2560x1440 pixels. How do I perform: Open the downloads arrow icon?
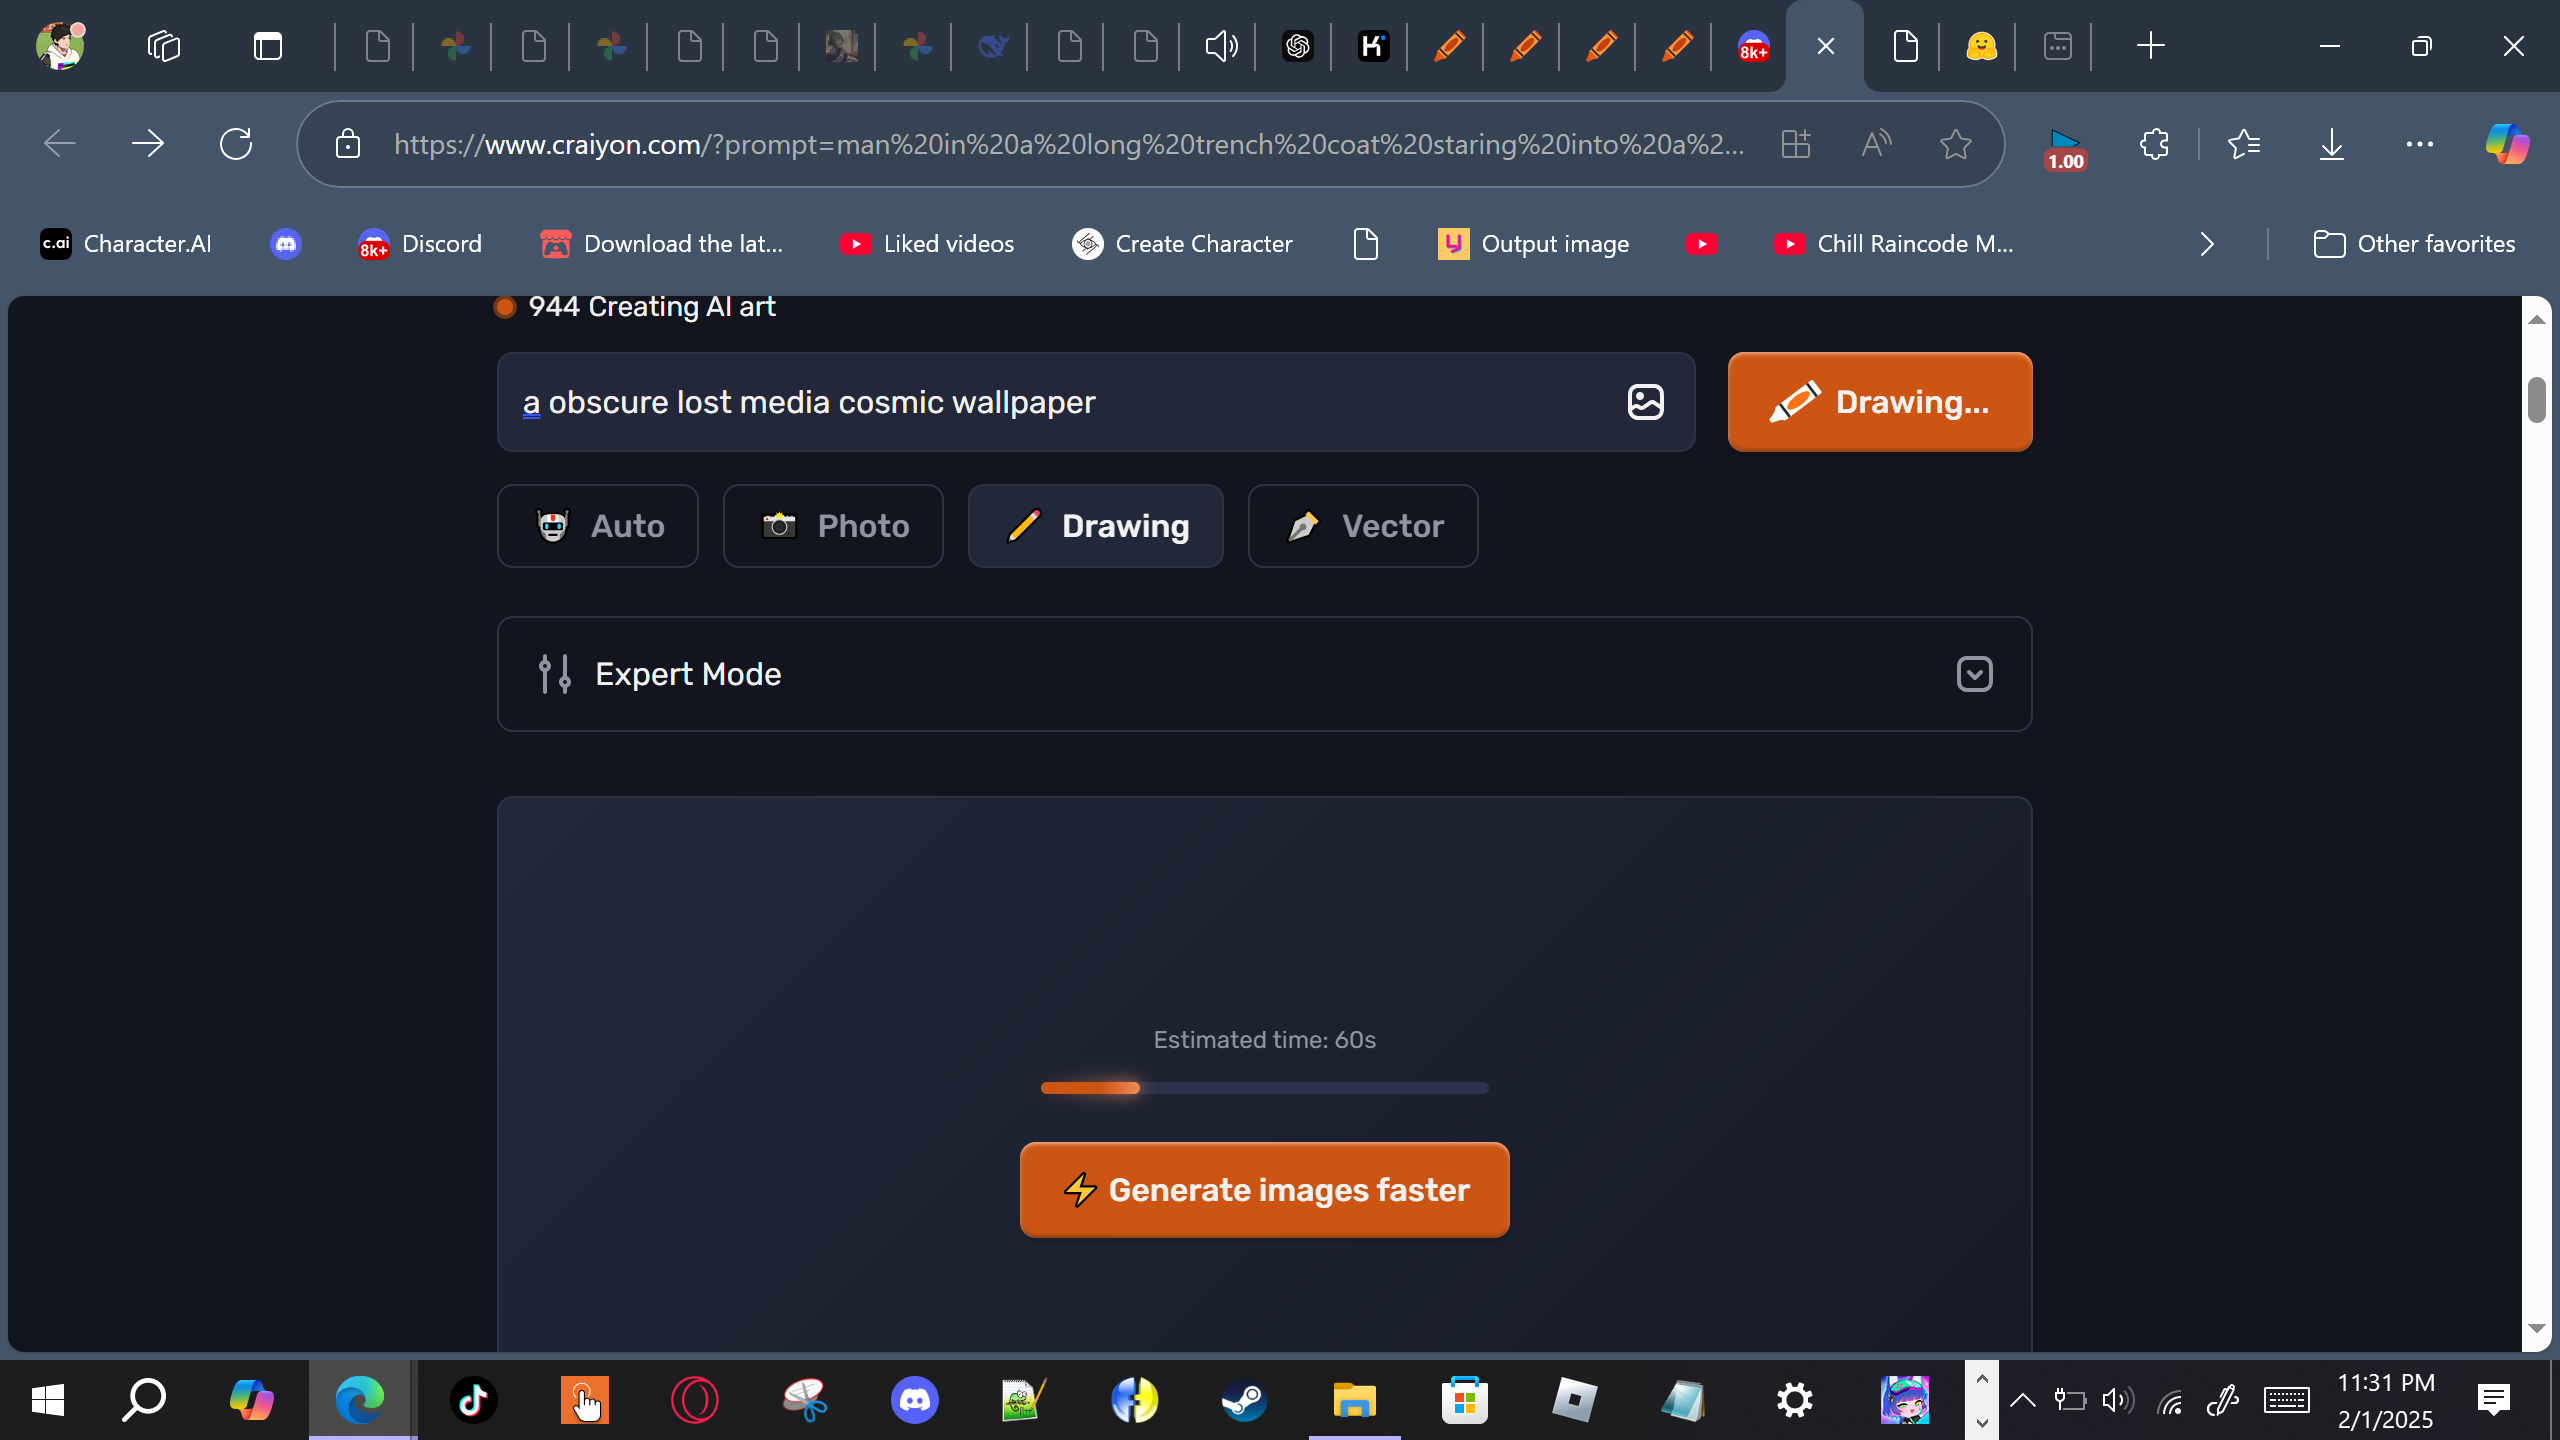tap(2331, 144)
